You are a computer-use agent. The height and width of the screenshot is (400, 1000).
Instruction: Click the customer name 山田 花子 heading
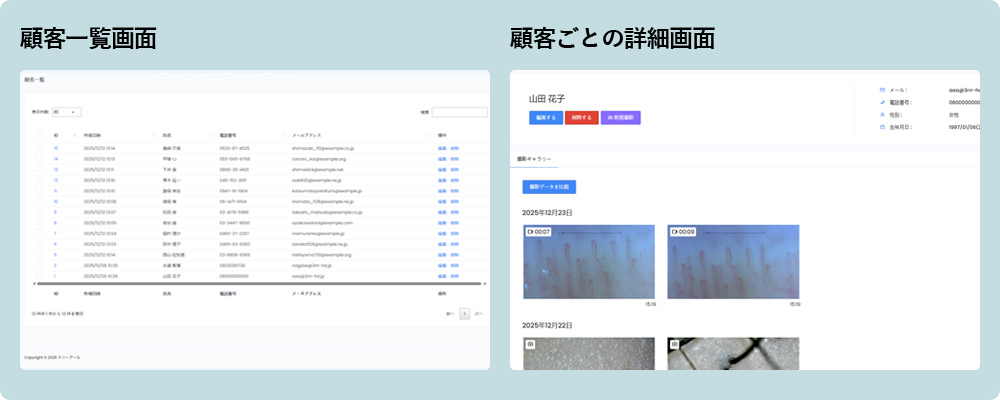[x=547, y=99]
